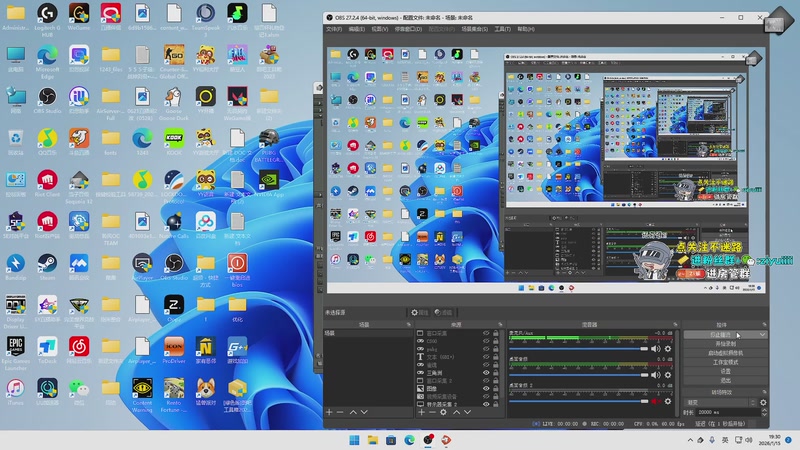Toggle visibility eye of 图像 source
This screenshot has width=800, height=450.
click(486, 389)
